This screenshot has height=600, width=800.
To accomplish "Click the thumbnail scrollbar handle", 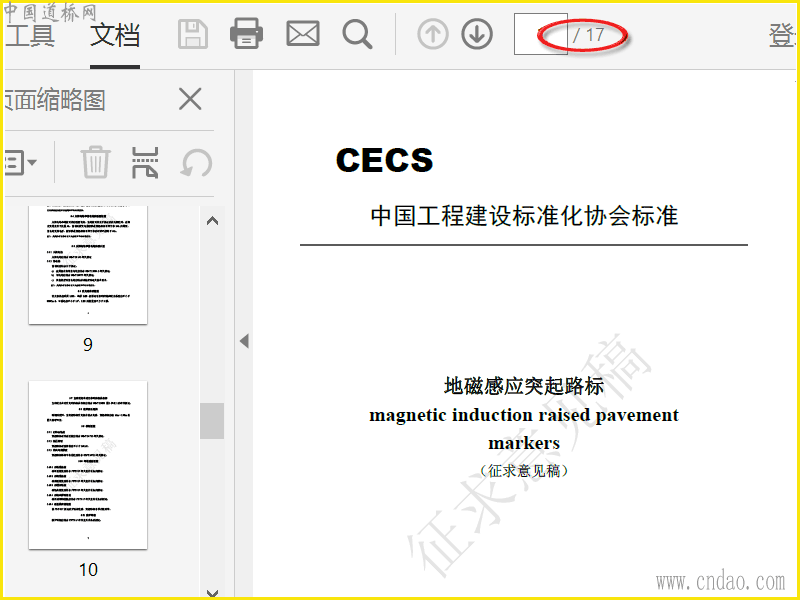I will coord(212,421).
